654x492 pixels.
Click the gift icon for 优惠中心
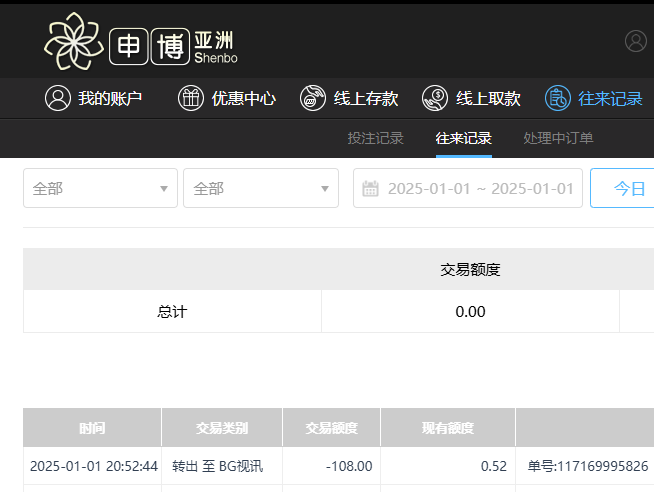pos(191,98)
